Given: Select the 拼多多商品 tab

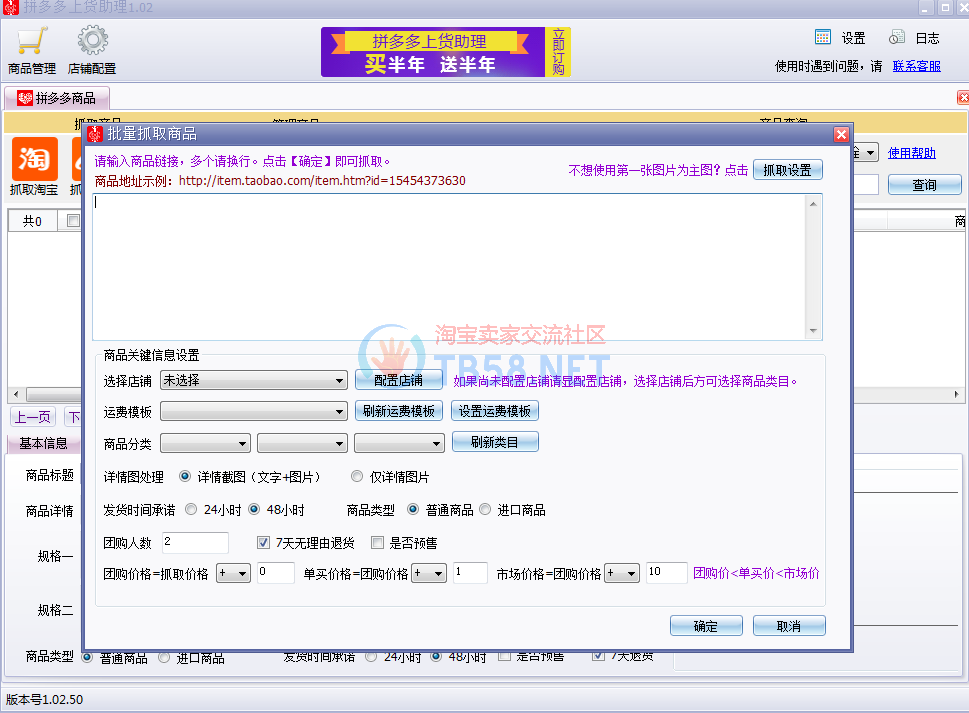Looking at the screenshot, I should click(57, 98).
